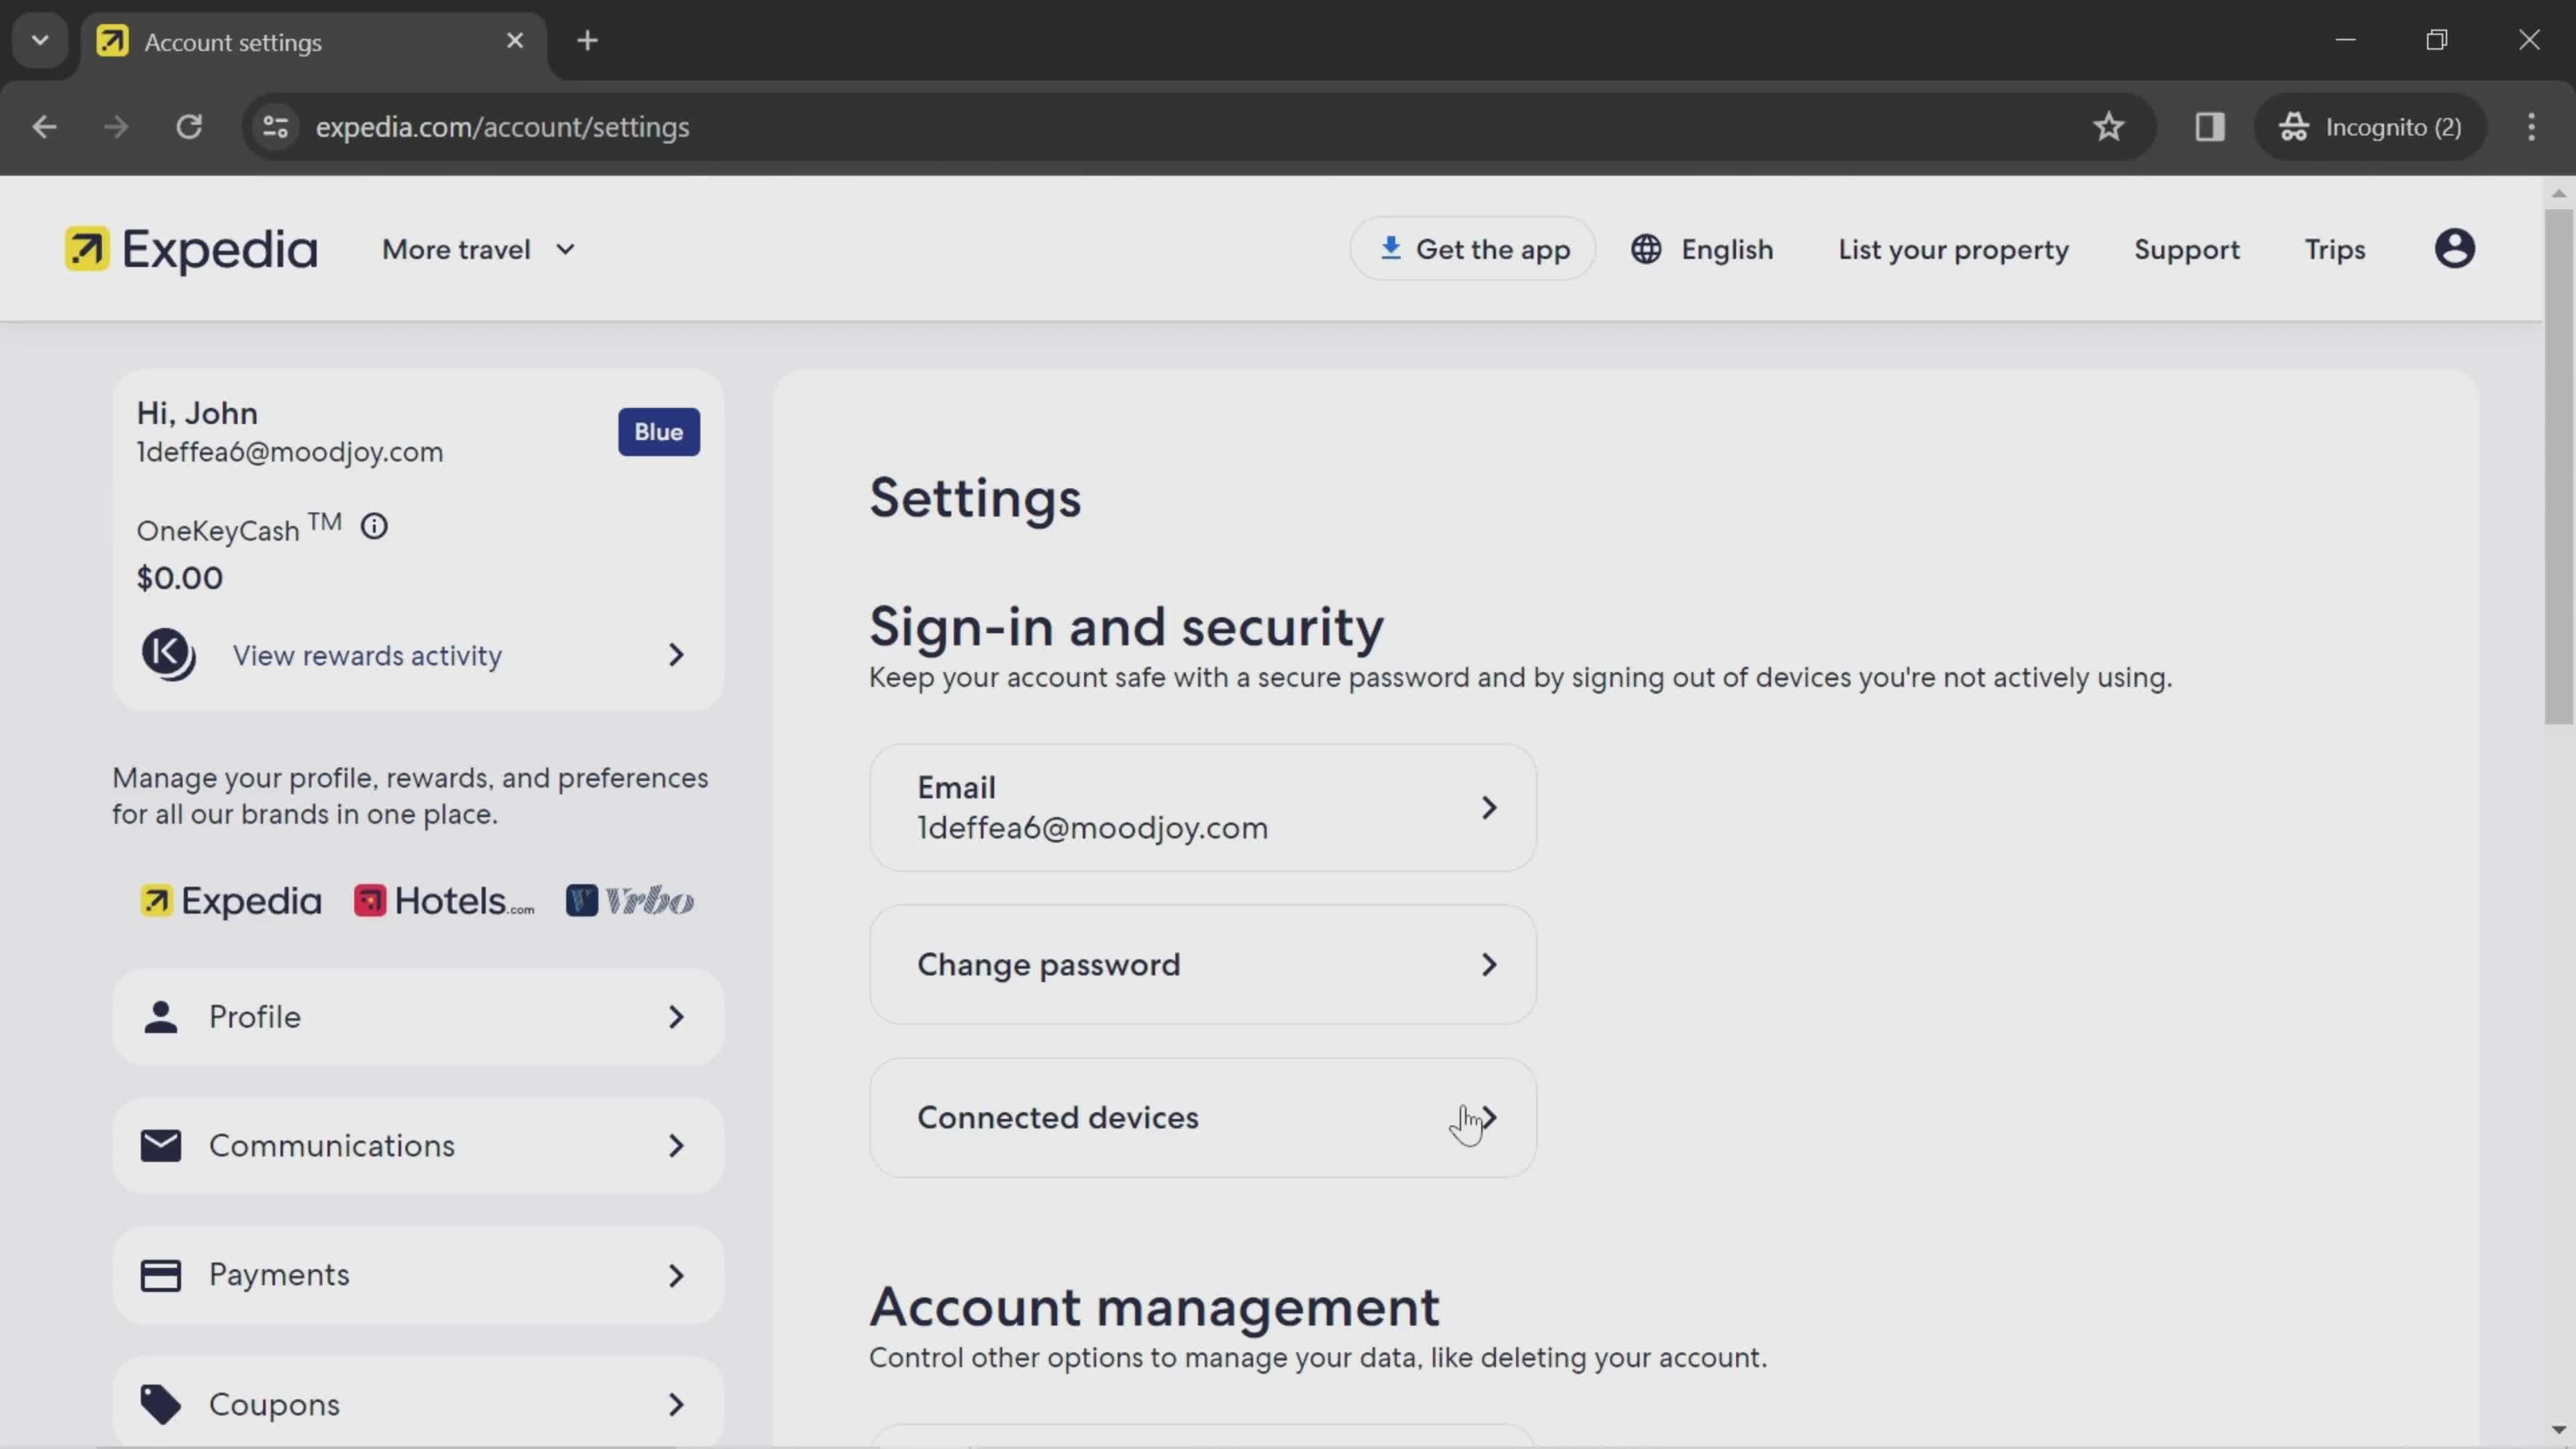Open the Support link
The height and width of the screenshot is (1449, 2576).
[x=2187, y=249]
